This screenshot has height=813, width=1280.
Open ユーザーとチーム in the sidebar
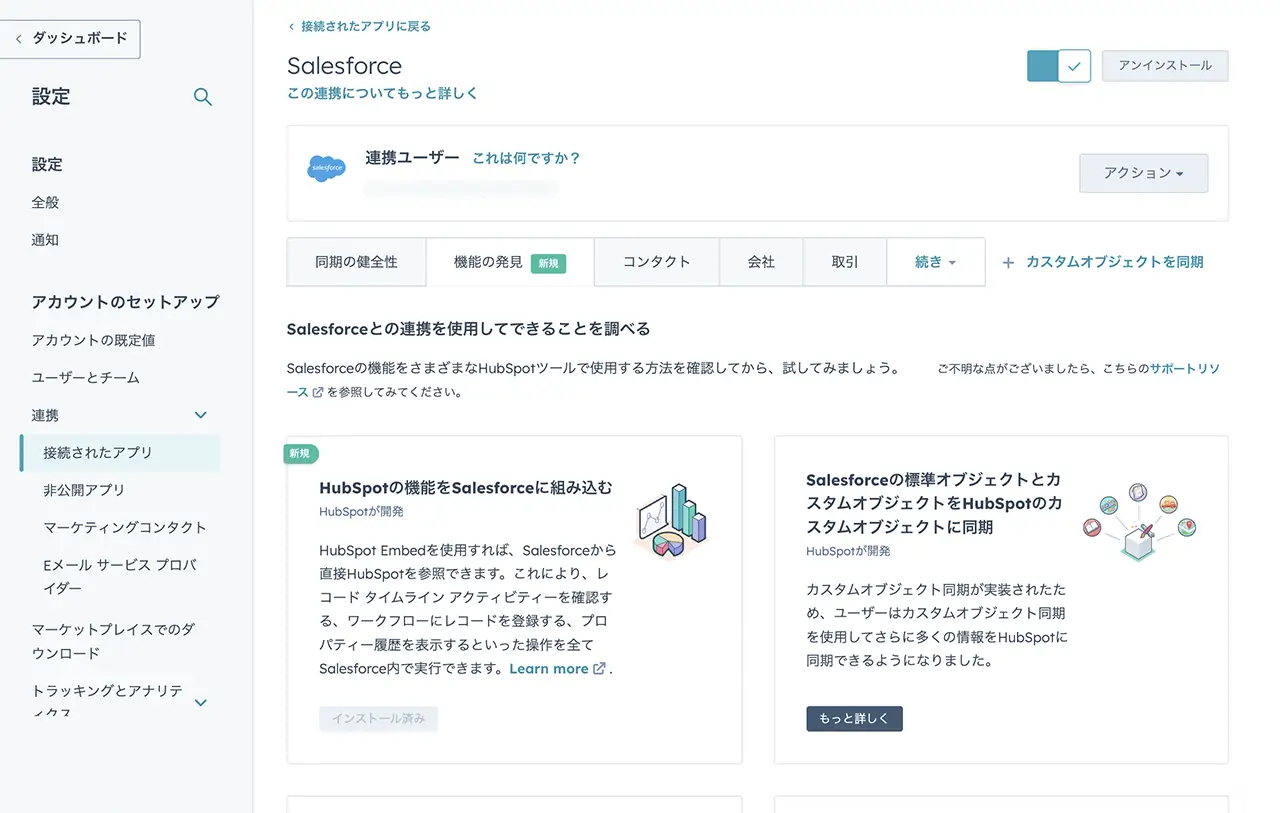point(85,378)
